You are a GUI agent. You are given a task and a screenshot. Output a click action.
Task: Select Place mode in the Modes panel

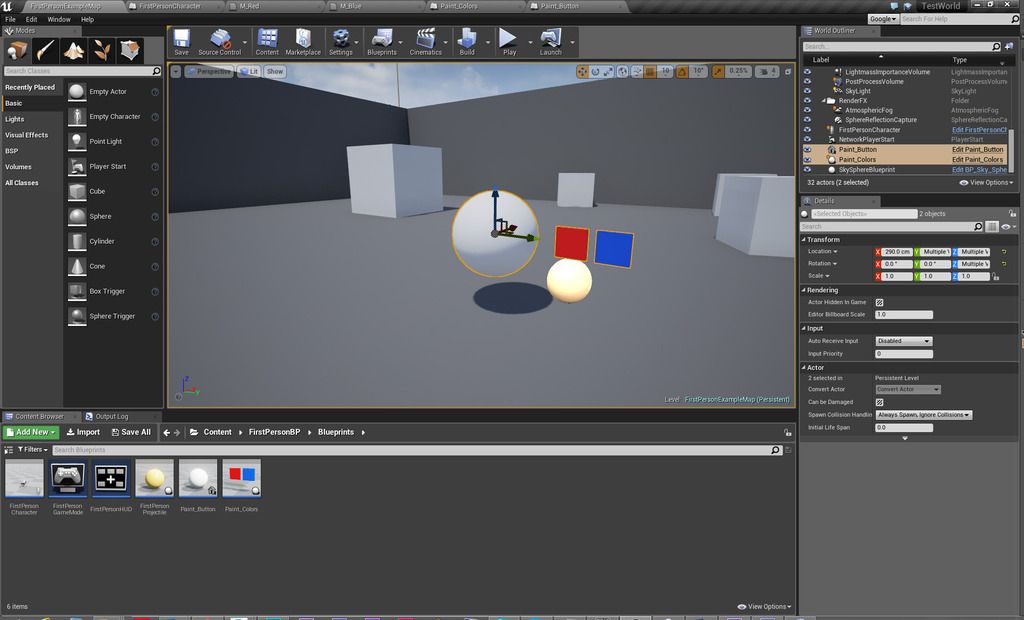coord(17,50)
